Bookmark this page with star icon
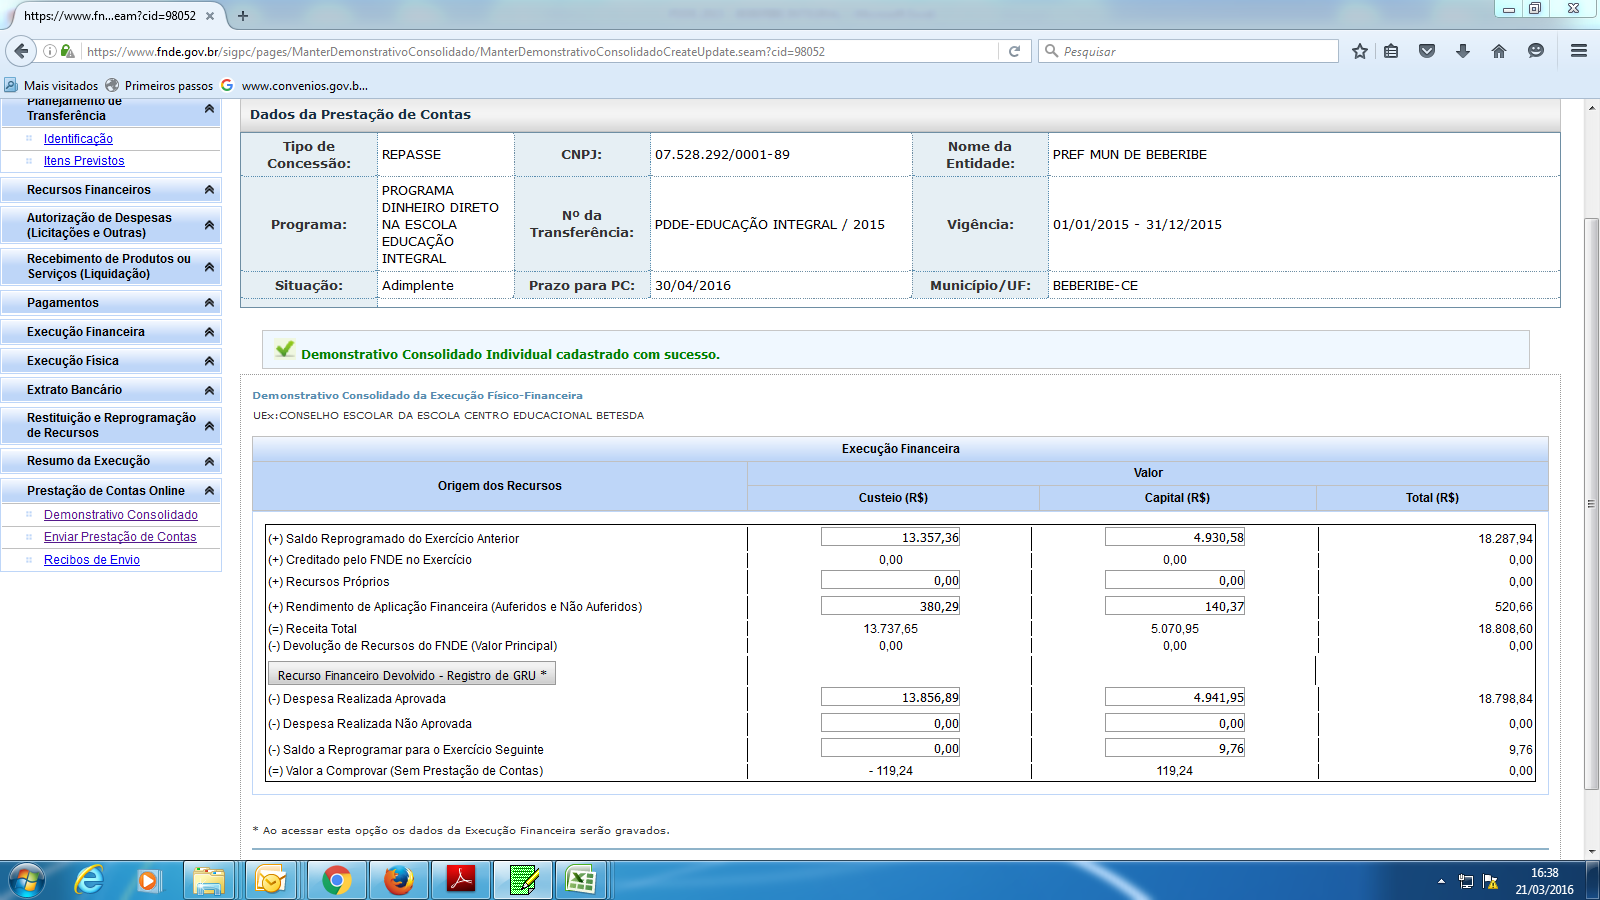This screenshot has height=900, width=1600. click(1359, 51)
